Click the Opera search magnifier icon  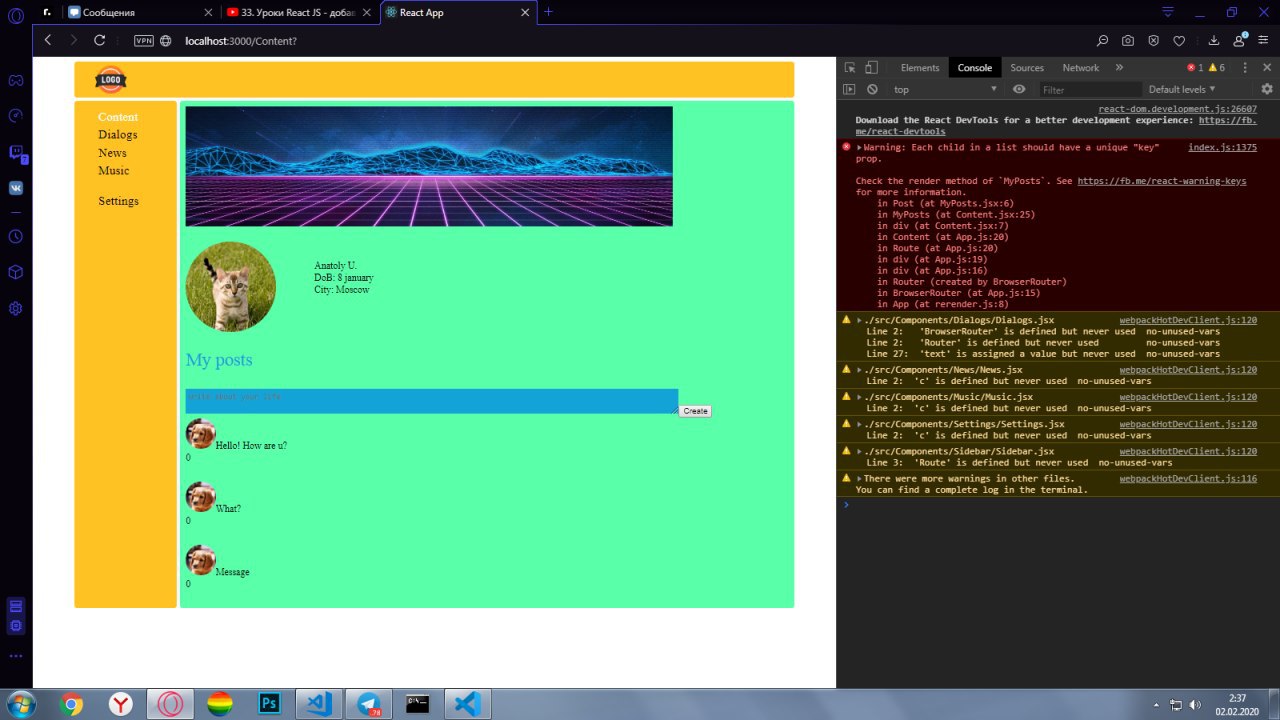(x=1102, y=41)
